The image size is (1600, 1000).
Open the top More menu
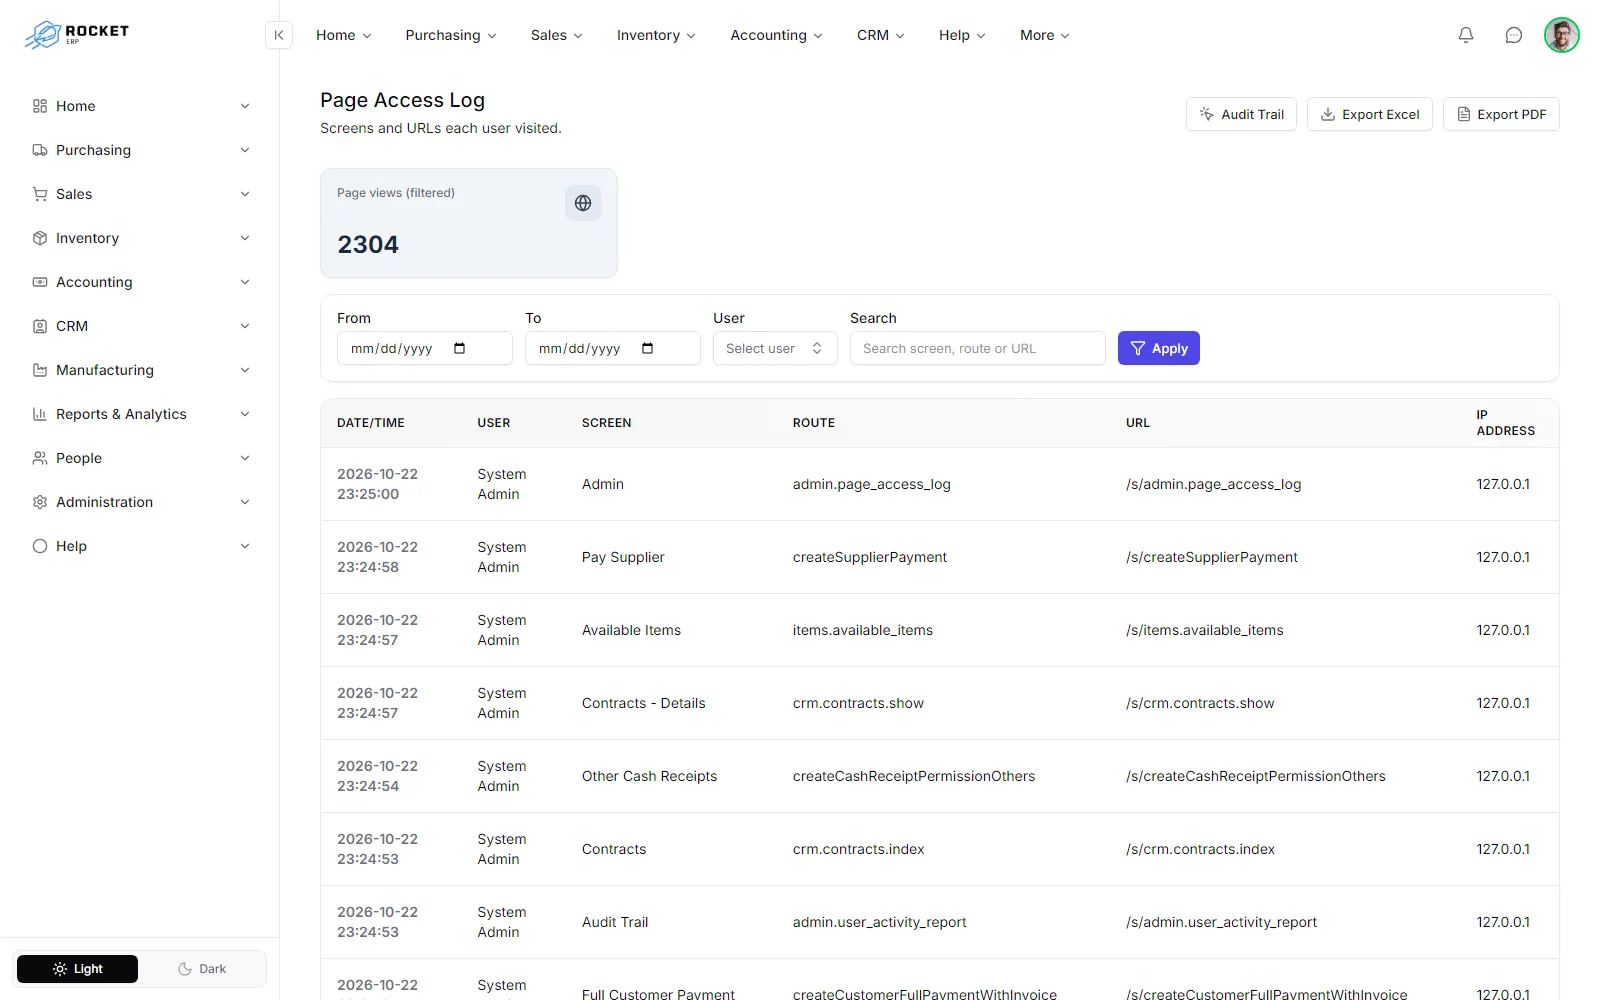click(x=1045, y=35)
